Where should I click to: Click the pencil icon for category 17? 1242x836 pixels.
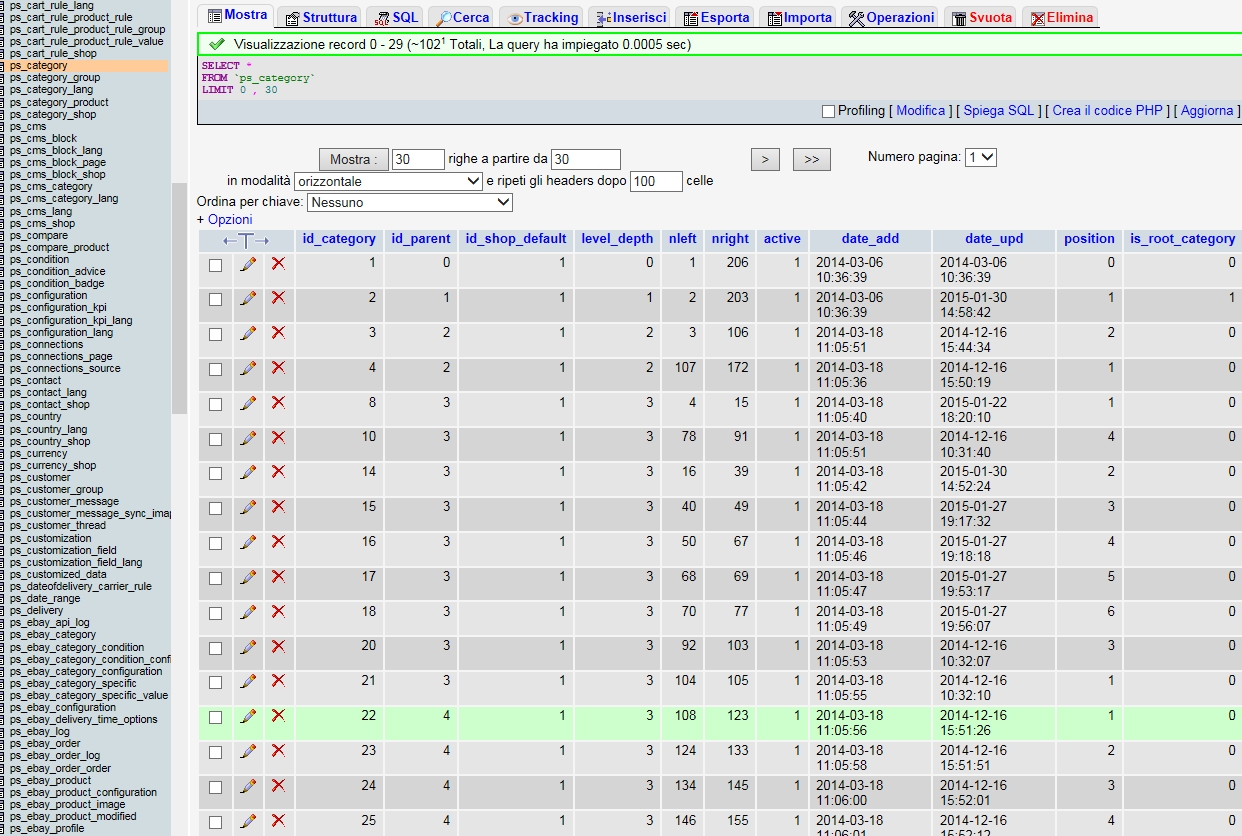(x=248, y=577)
